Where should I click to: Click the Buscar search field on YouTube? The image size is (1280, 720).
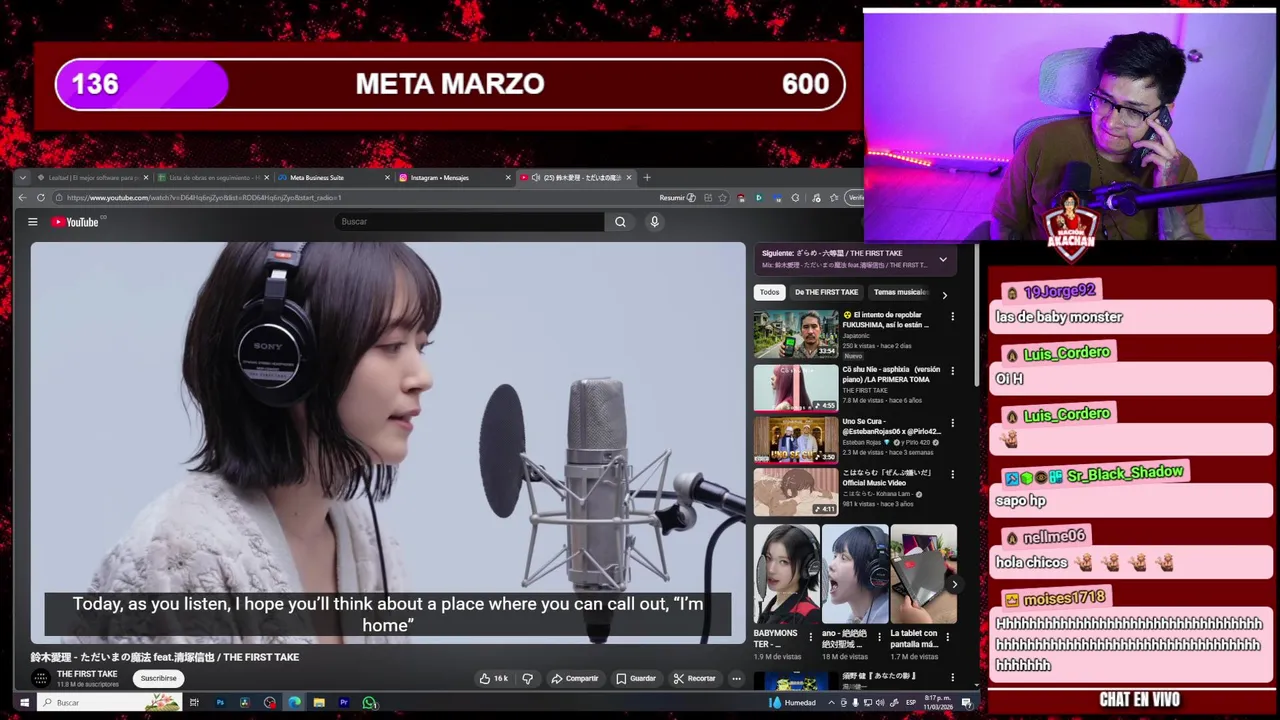[x=470, y=222]
